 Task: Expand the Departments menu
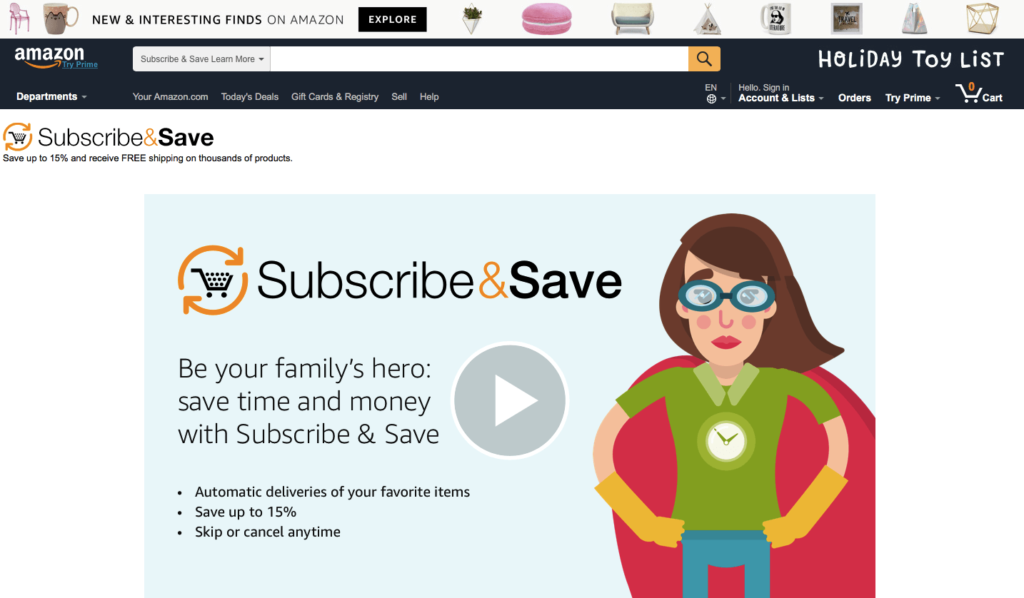51,97
